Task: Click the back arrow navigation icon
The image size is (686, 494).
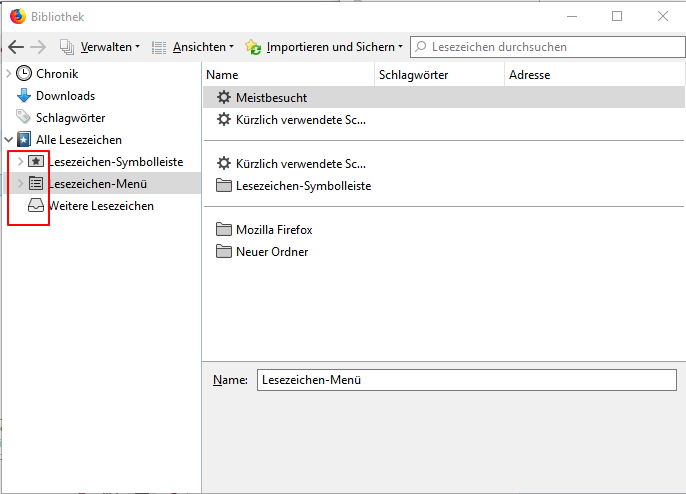Action: pyautogui.click(x=16, y=47)
